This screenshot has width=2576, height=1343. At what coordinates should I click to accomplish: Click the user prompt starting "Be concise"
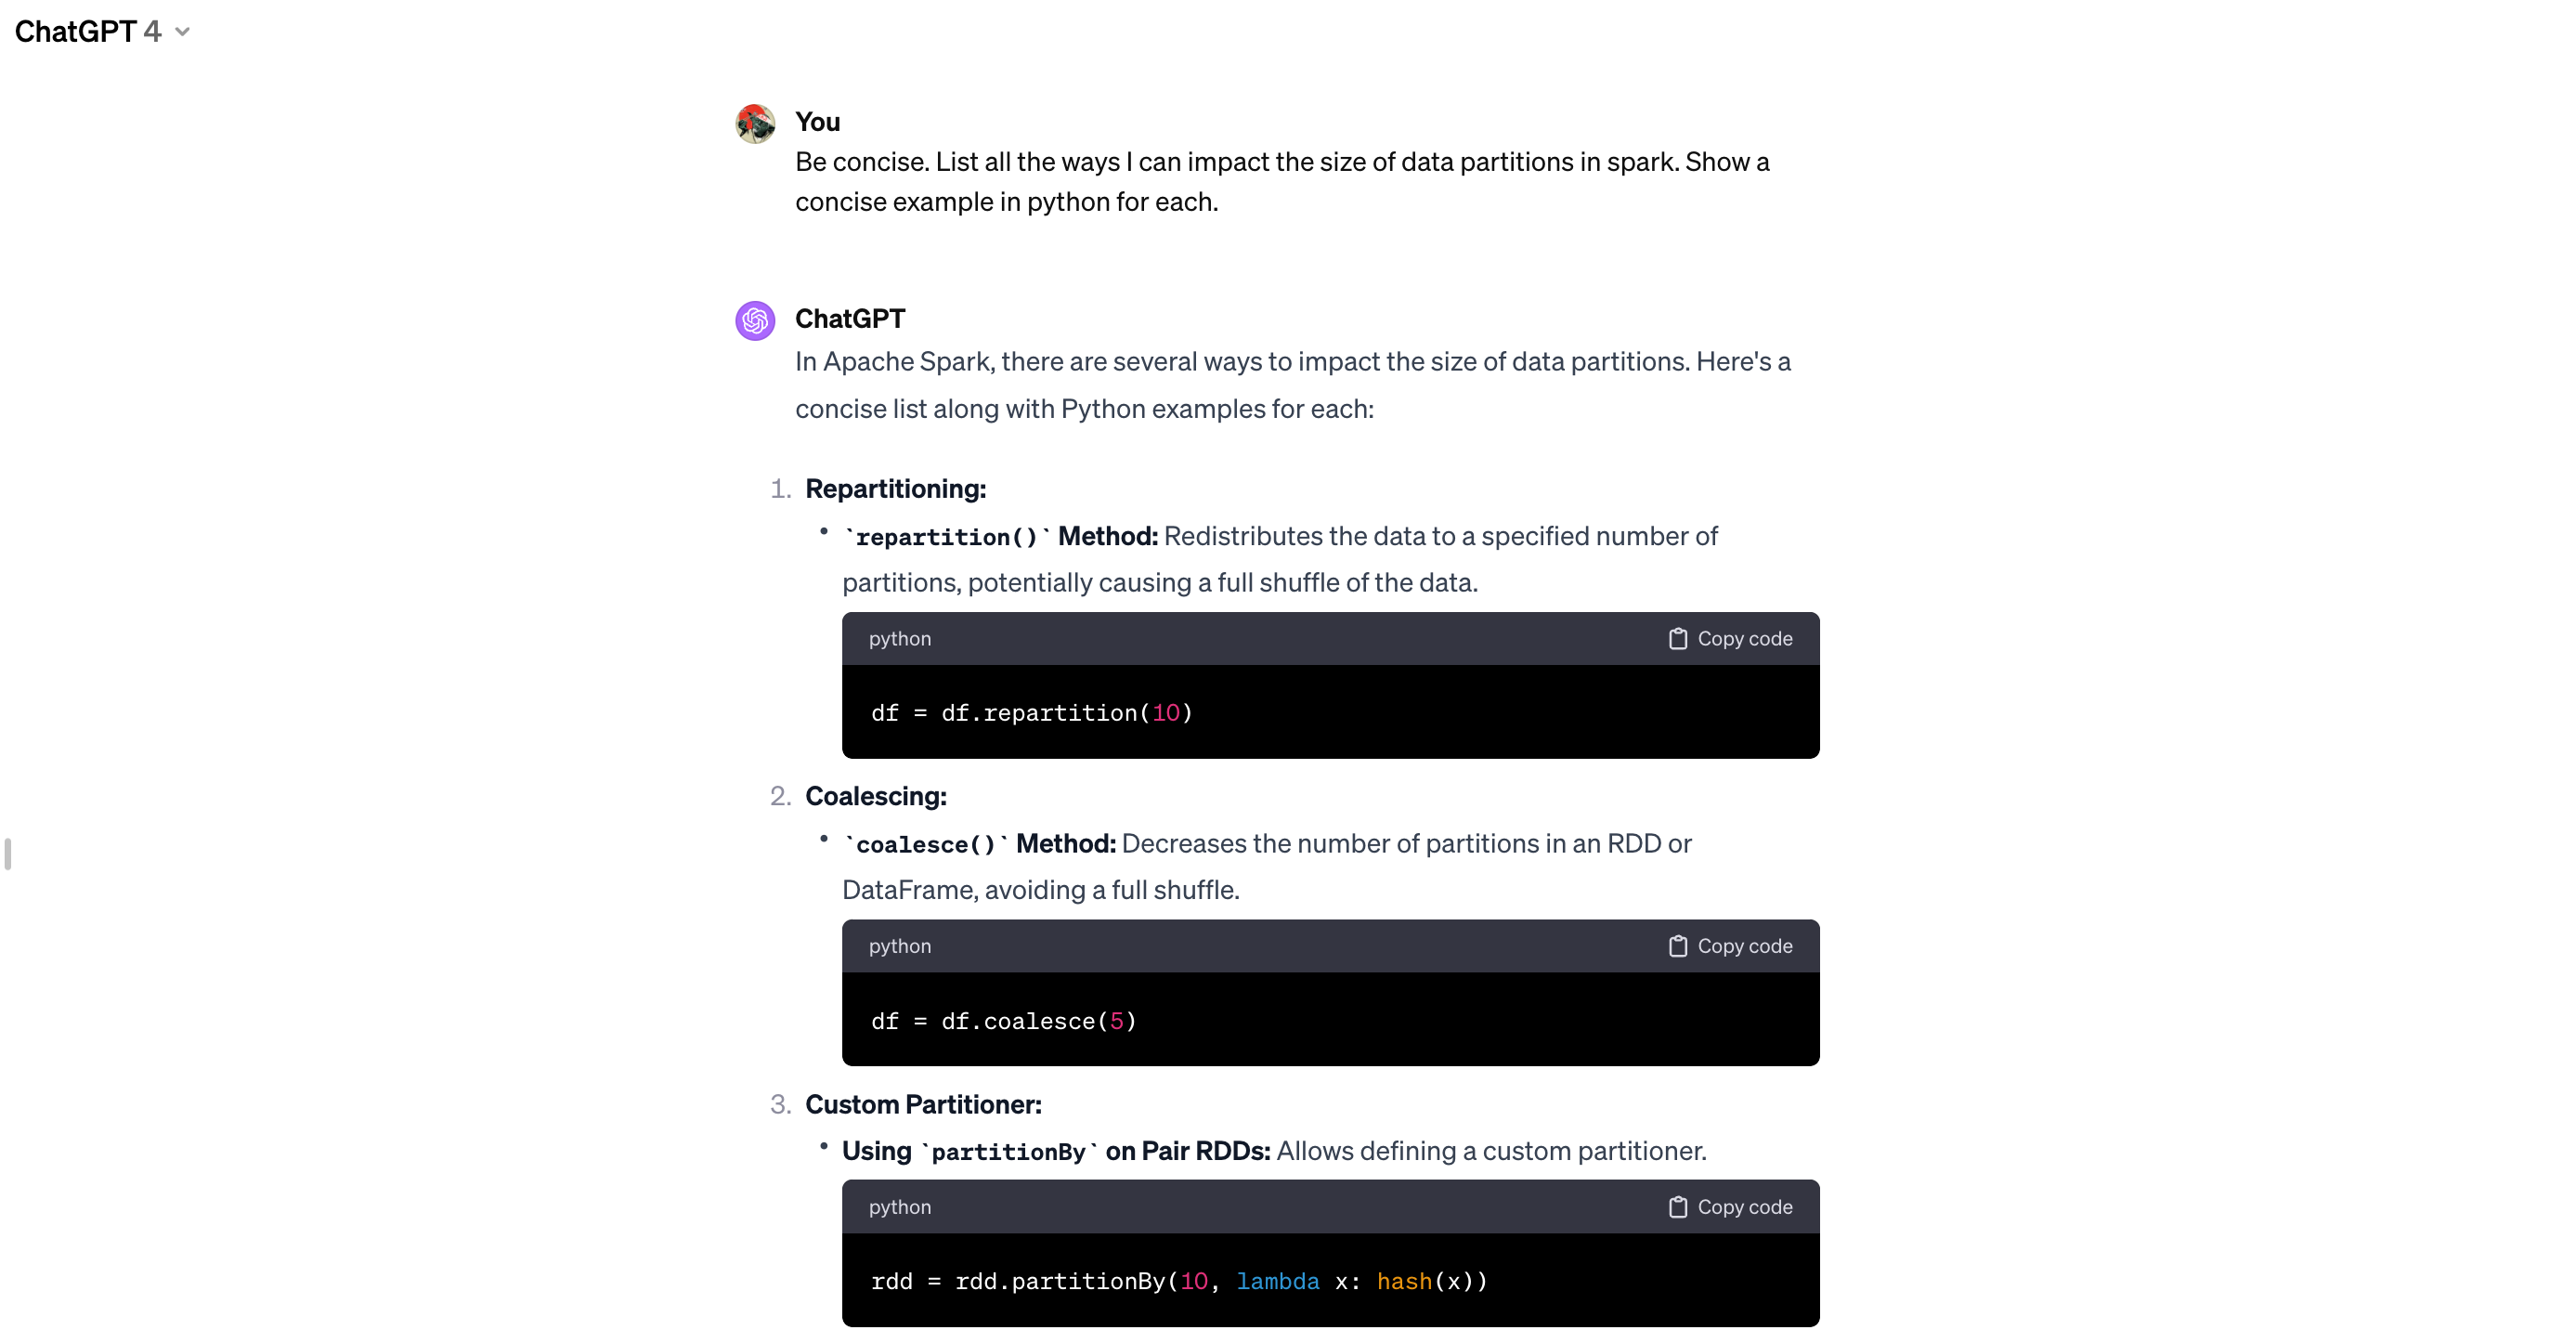coord(1281,182)
